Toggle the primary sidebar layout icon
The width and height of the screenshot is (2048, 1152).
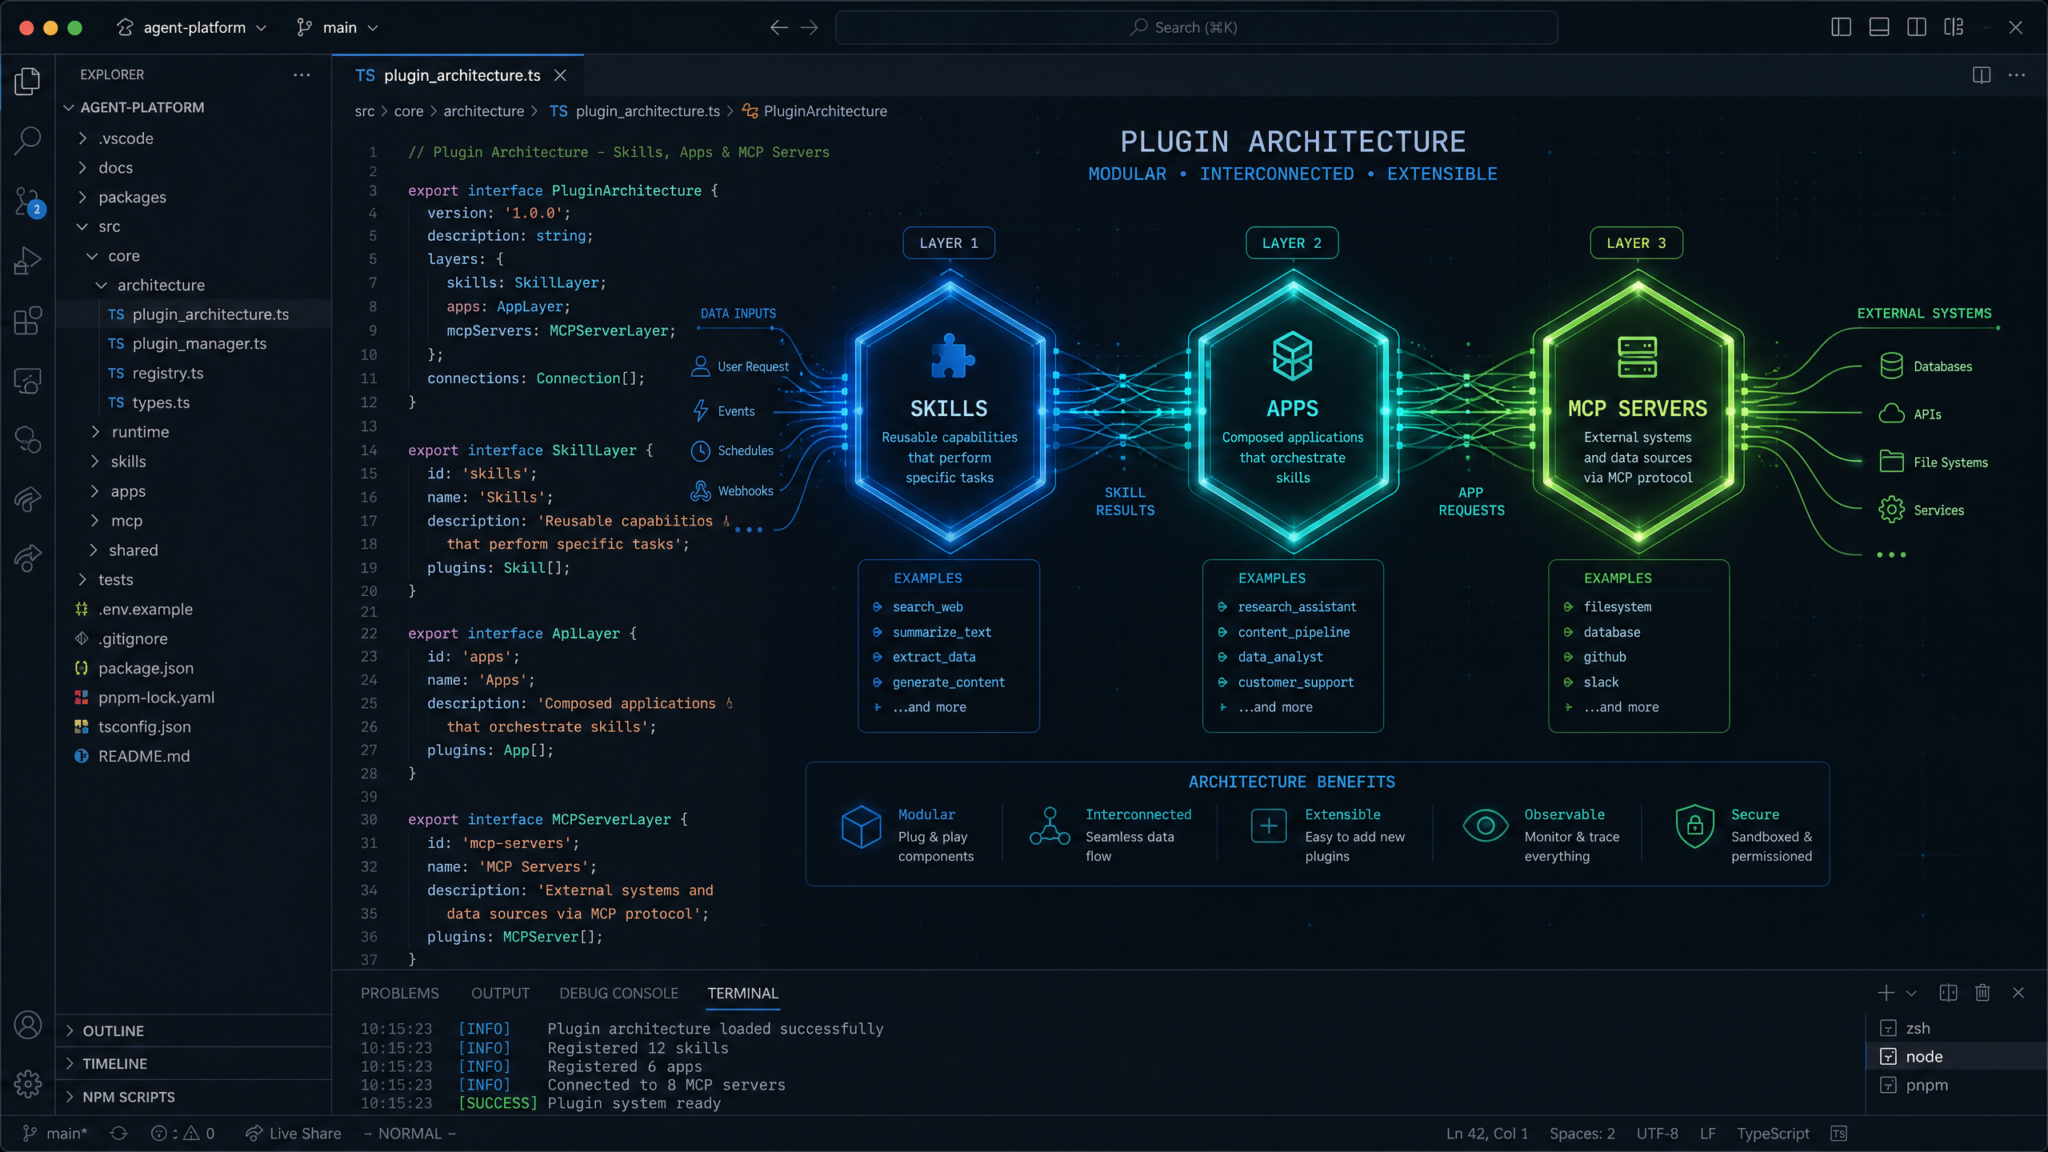tap(1841, 27)
